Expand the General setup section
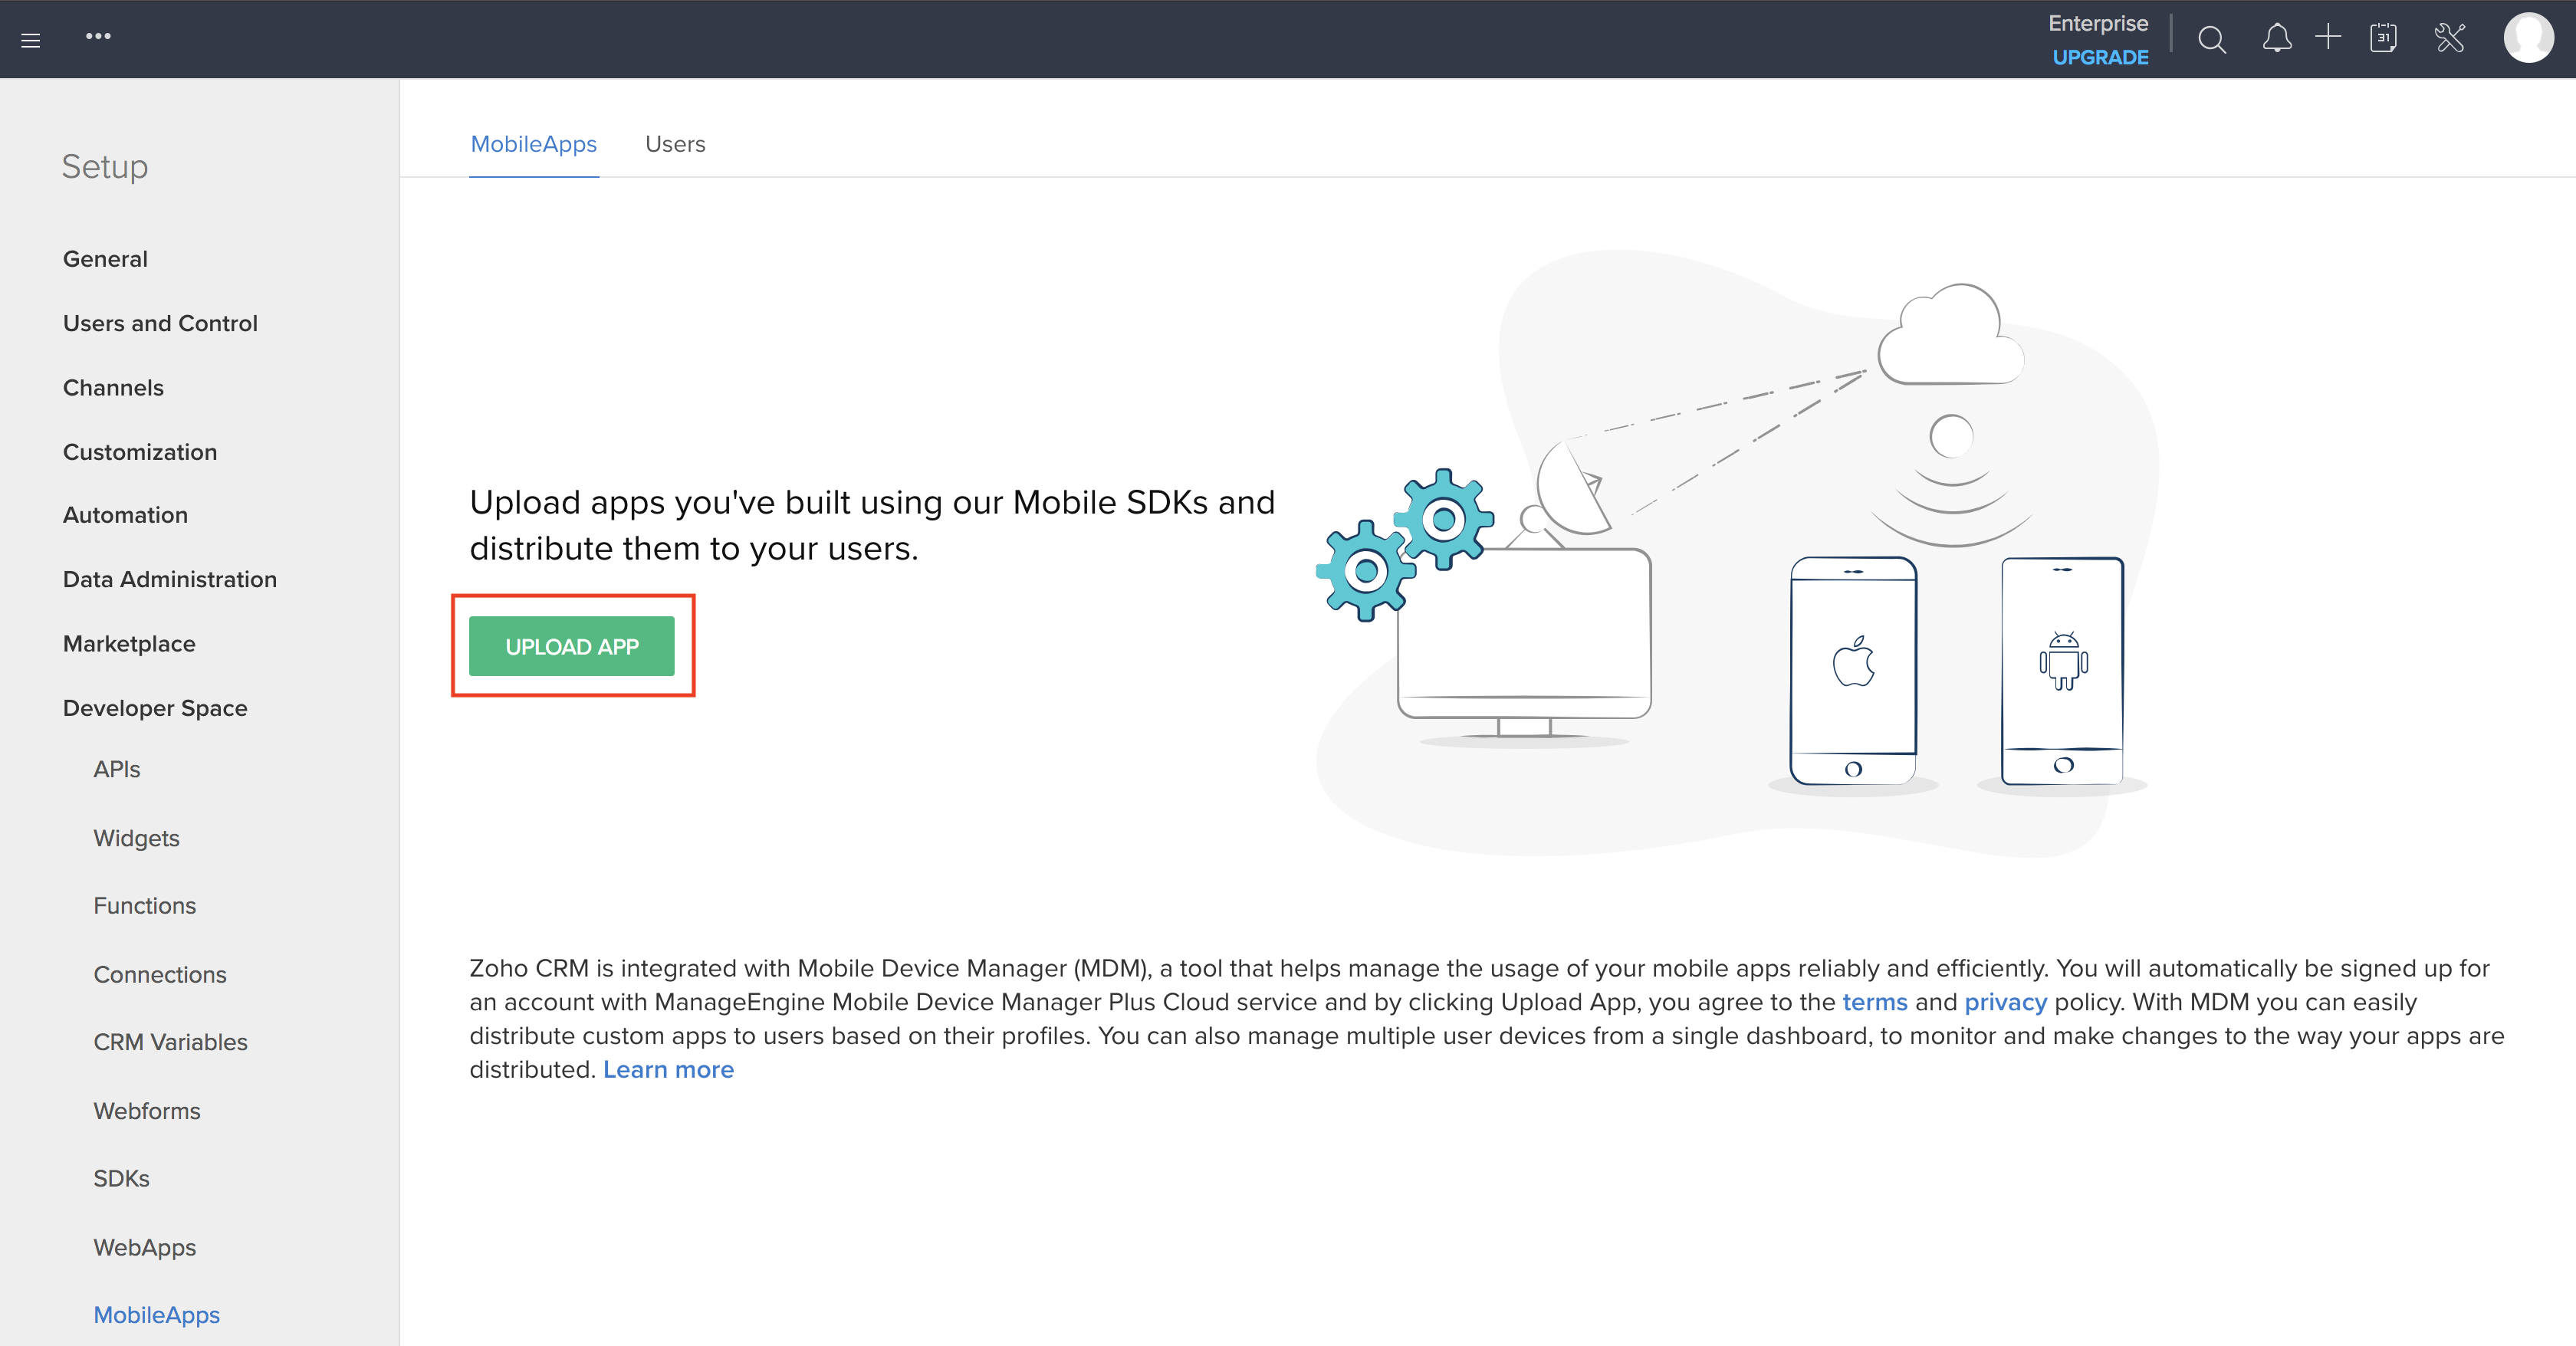The width and height of the screenshot is (2576, 1346). coord(105,259)
